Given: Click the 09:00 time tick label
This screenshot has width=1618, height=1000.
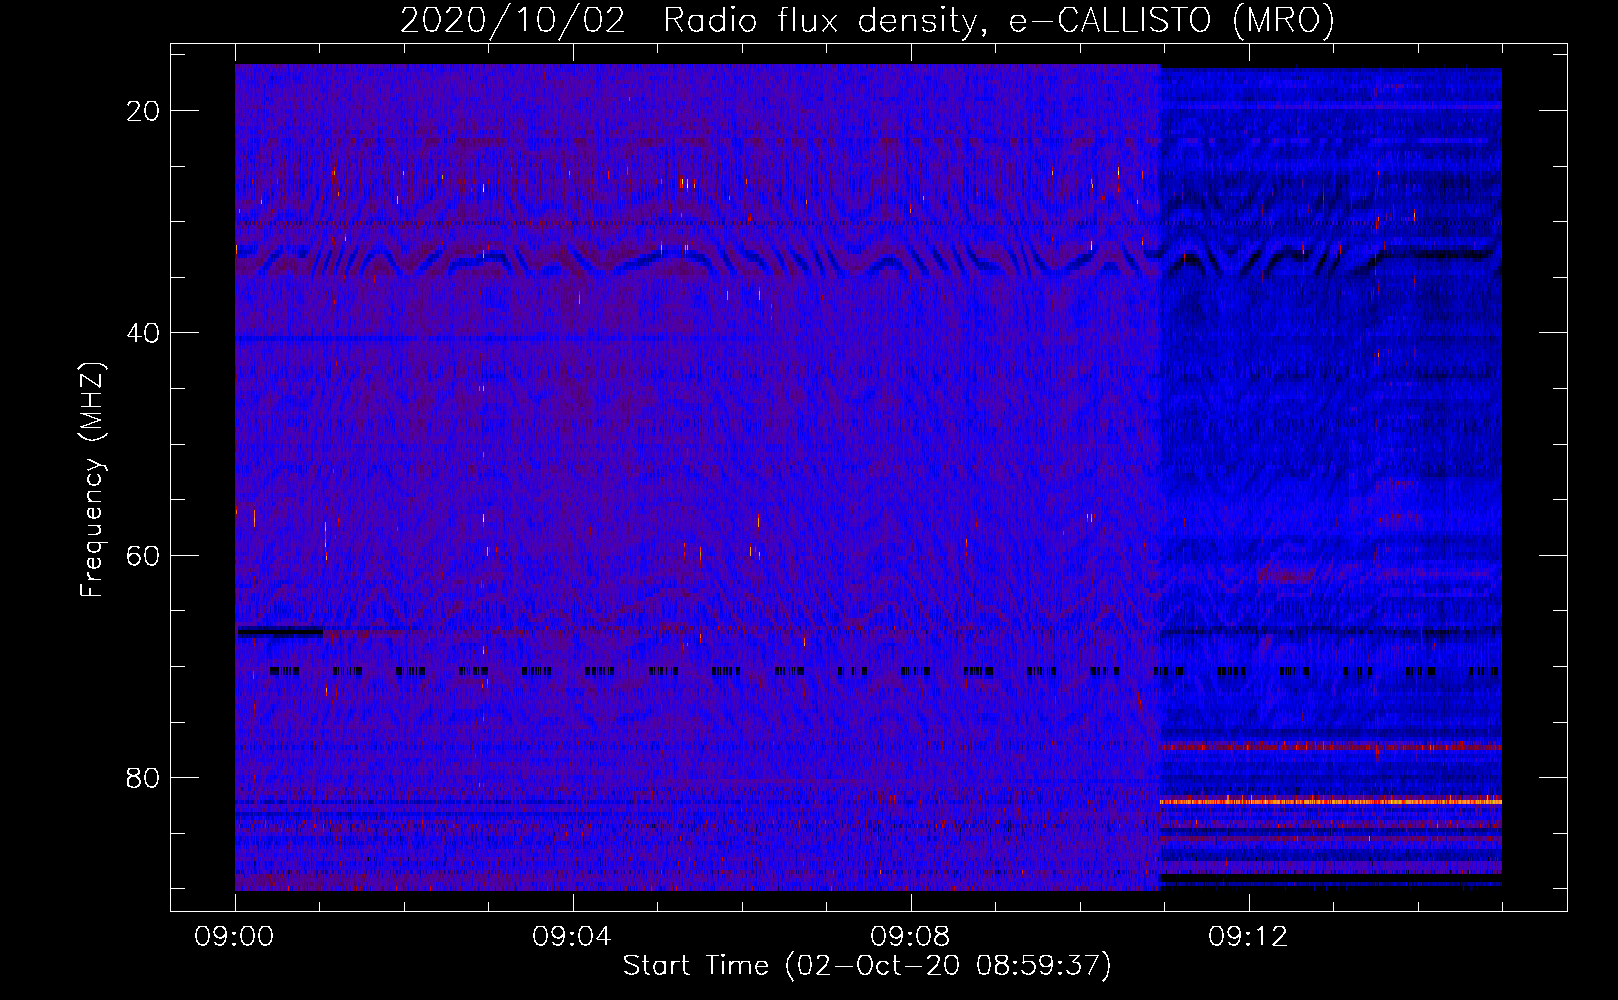Looking at the screenshot, I should click(235, 937).
